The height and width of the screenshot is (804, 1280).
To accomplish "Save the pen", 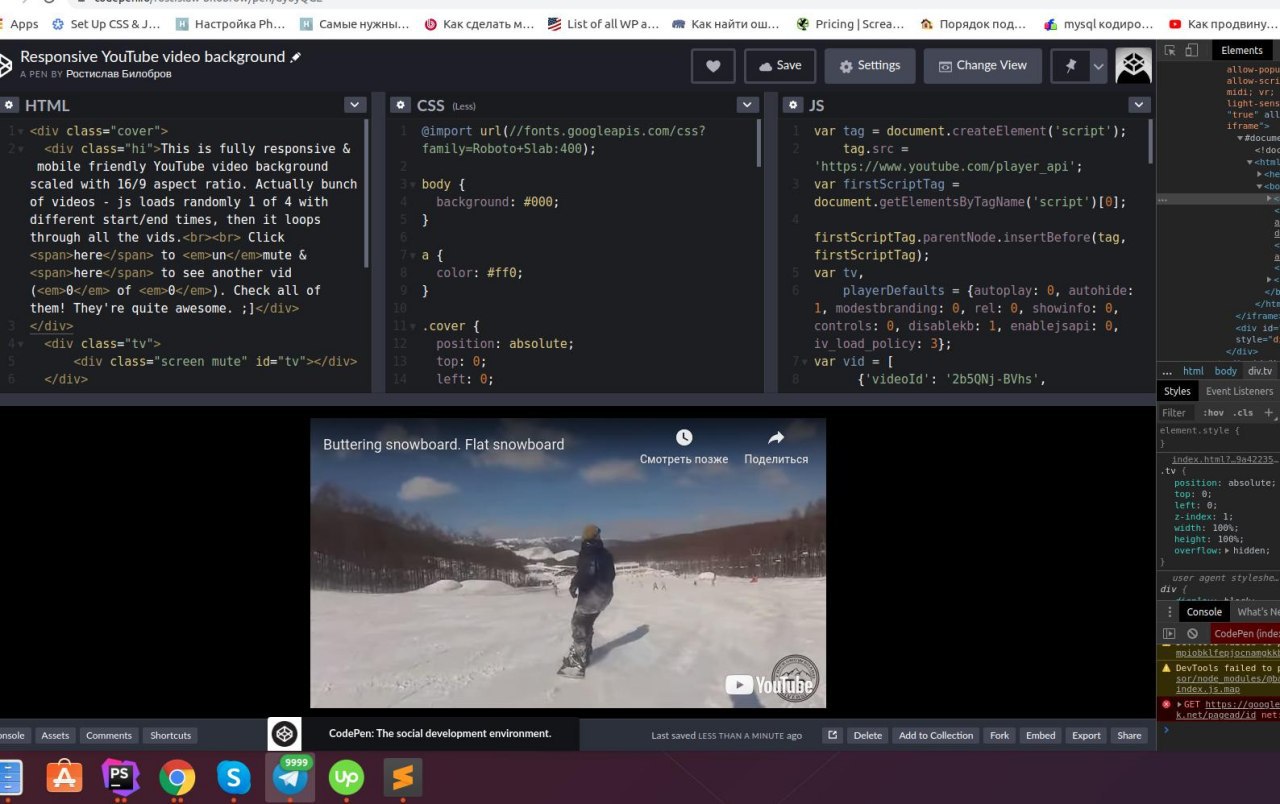I will tap(780, 66).
